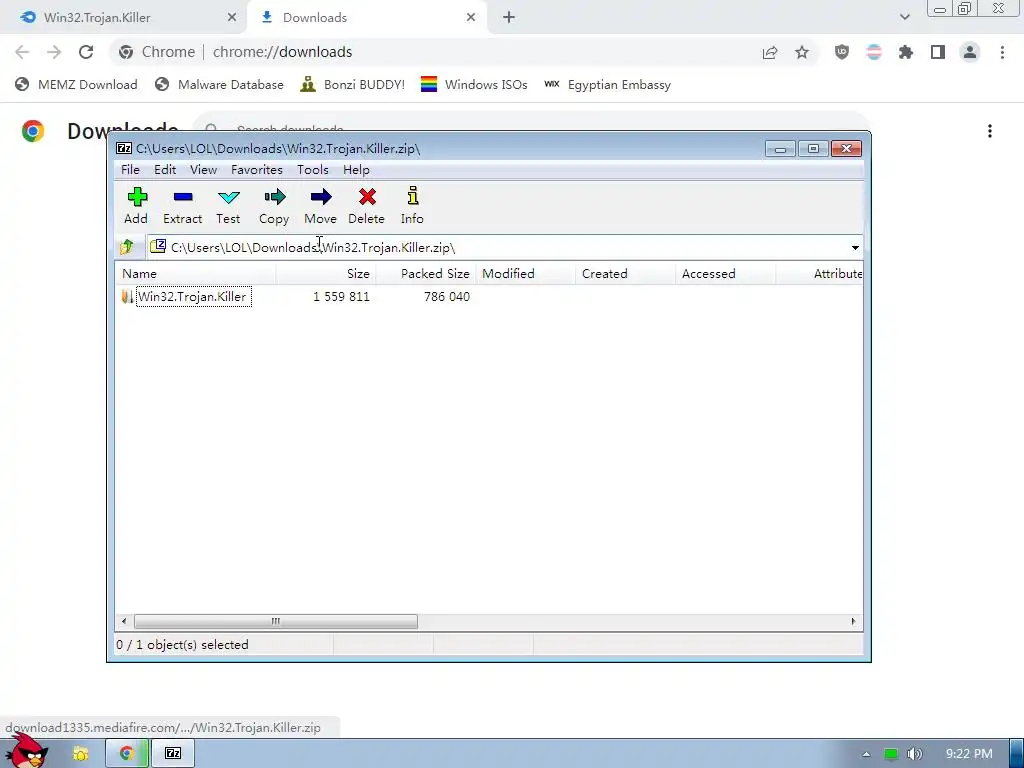Image resolution: width=1024 pixels, height=768 pixels.
Task: Open the Chrome three-dot main menu
Action: click(x=1002, y=52)
